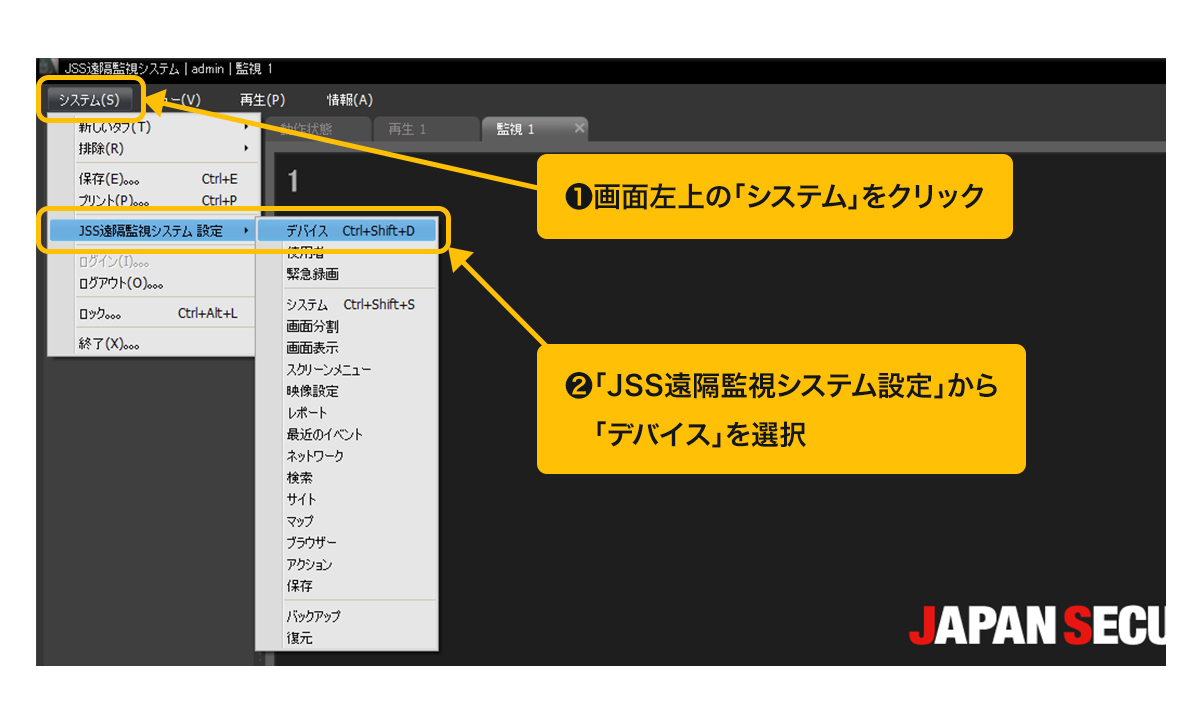Select ブラウザー in the submenu
This screenshot has height=719, width=1200.
347,542
